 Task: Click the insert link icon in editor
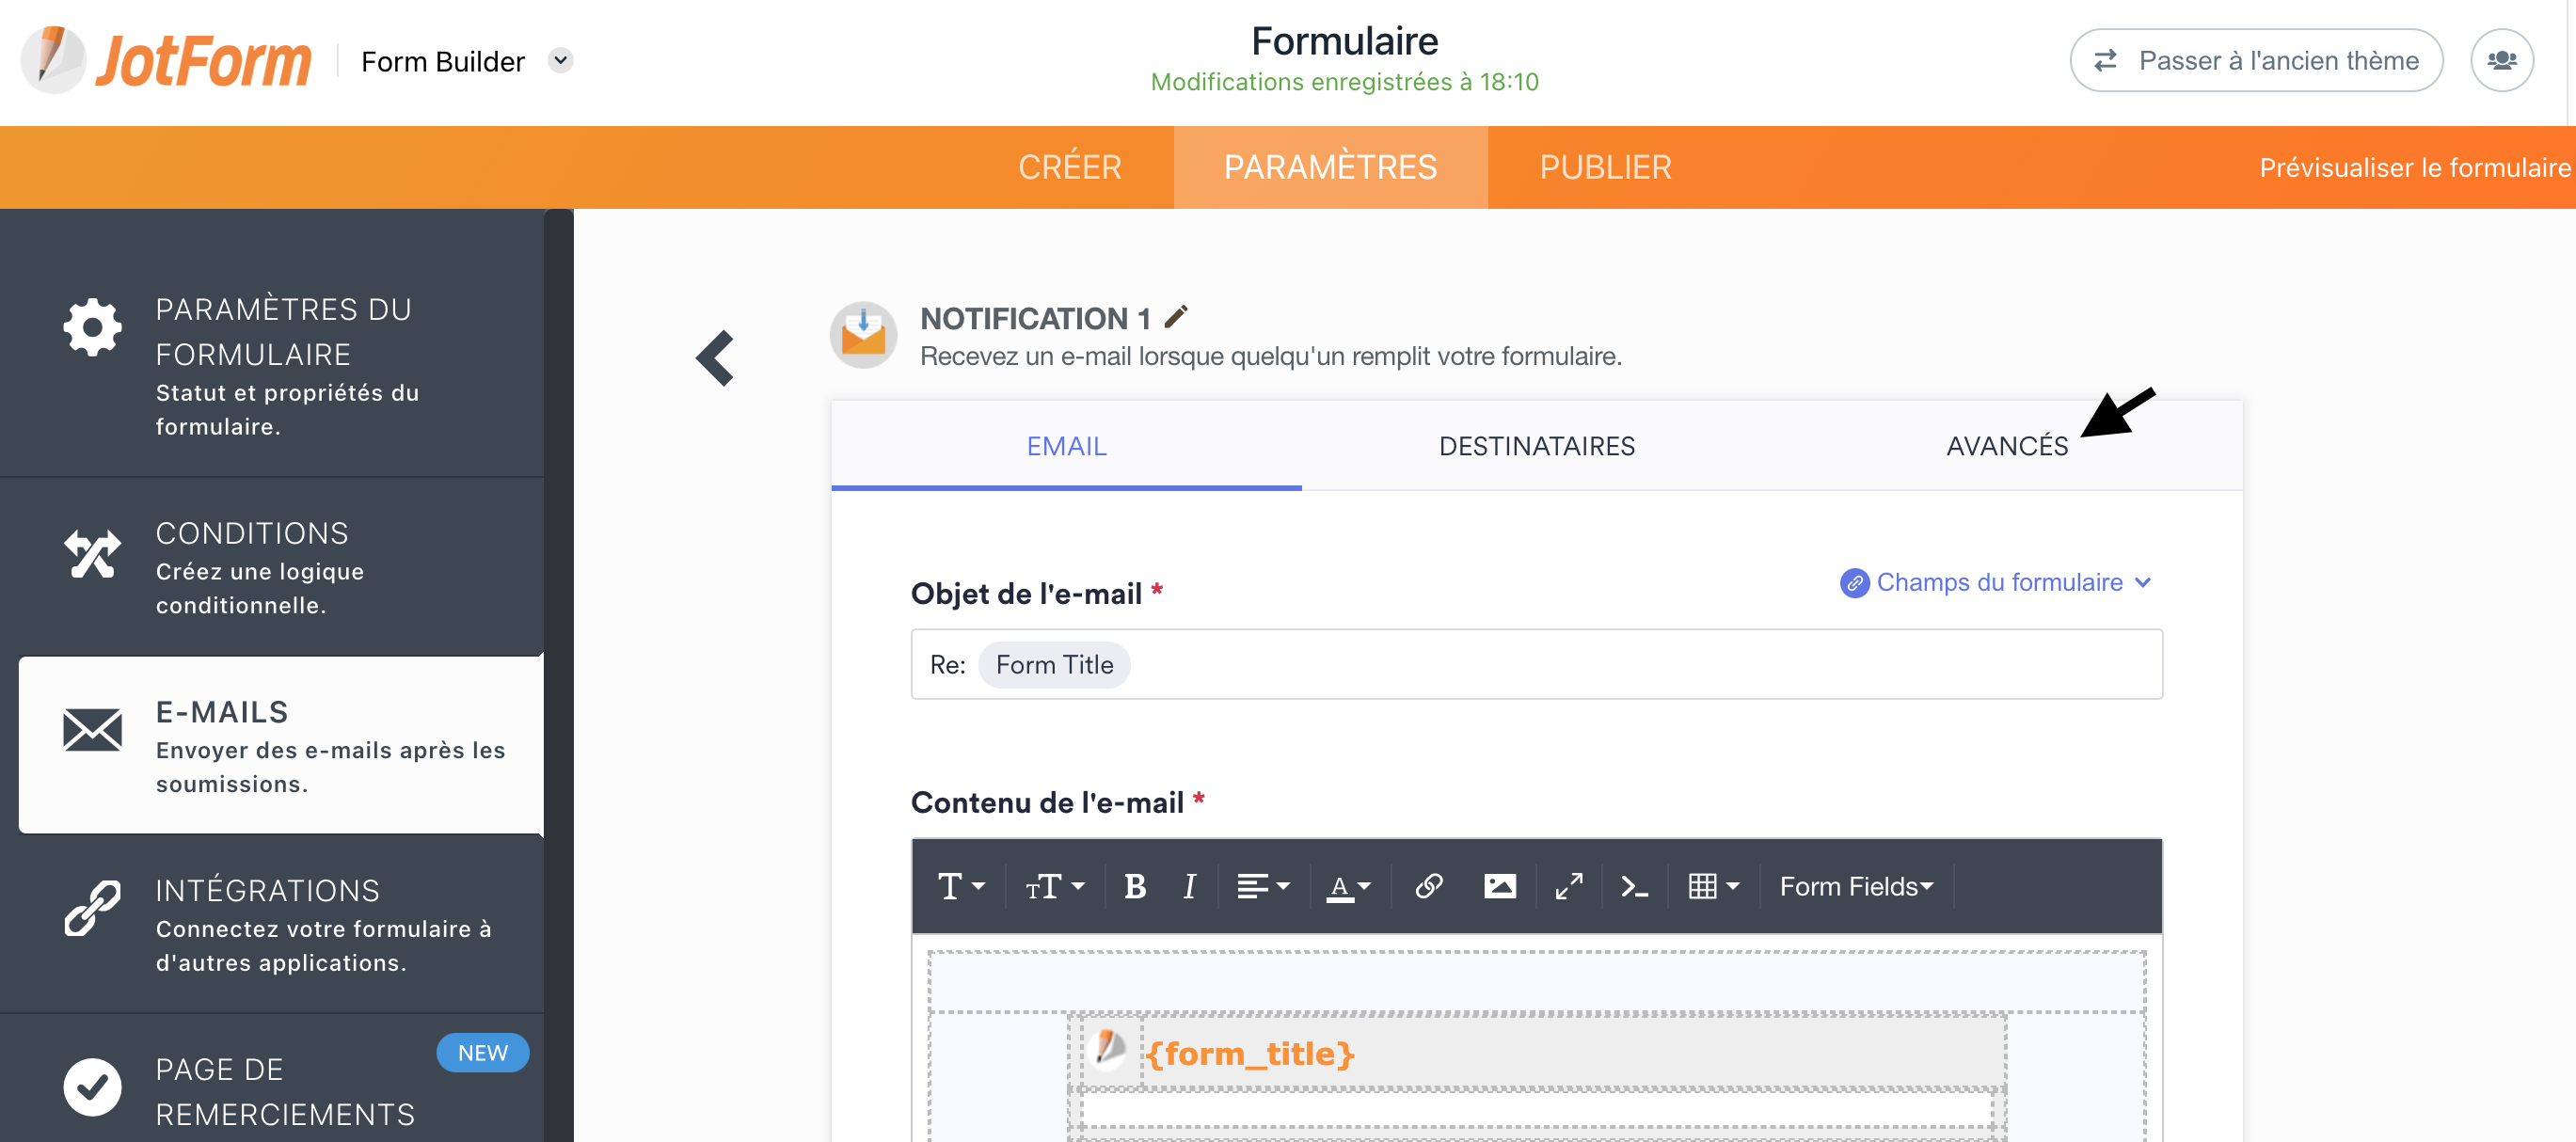click(1428, 886)
